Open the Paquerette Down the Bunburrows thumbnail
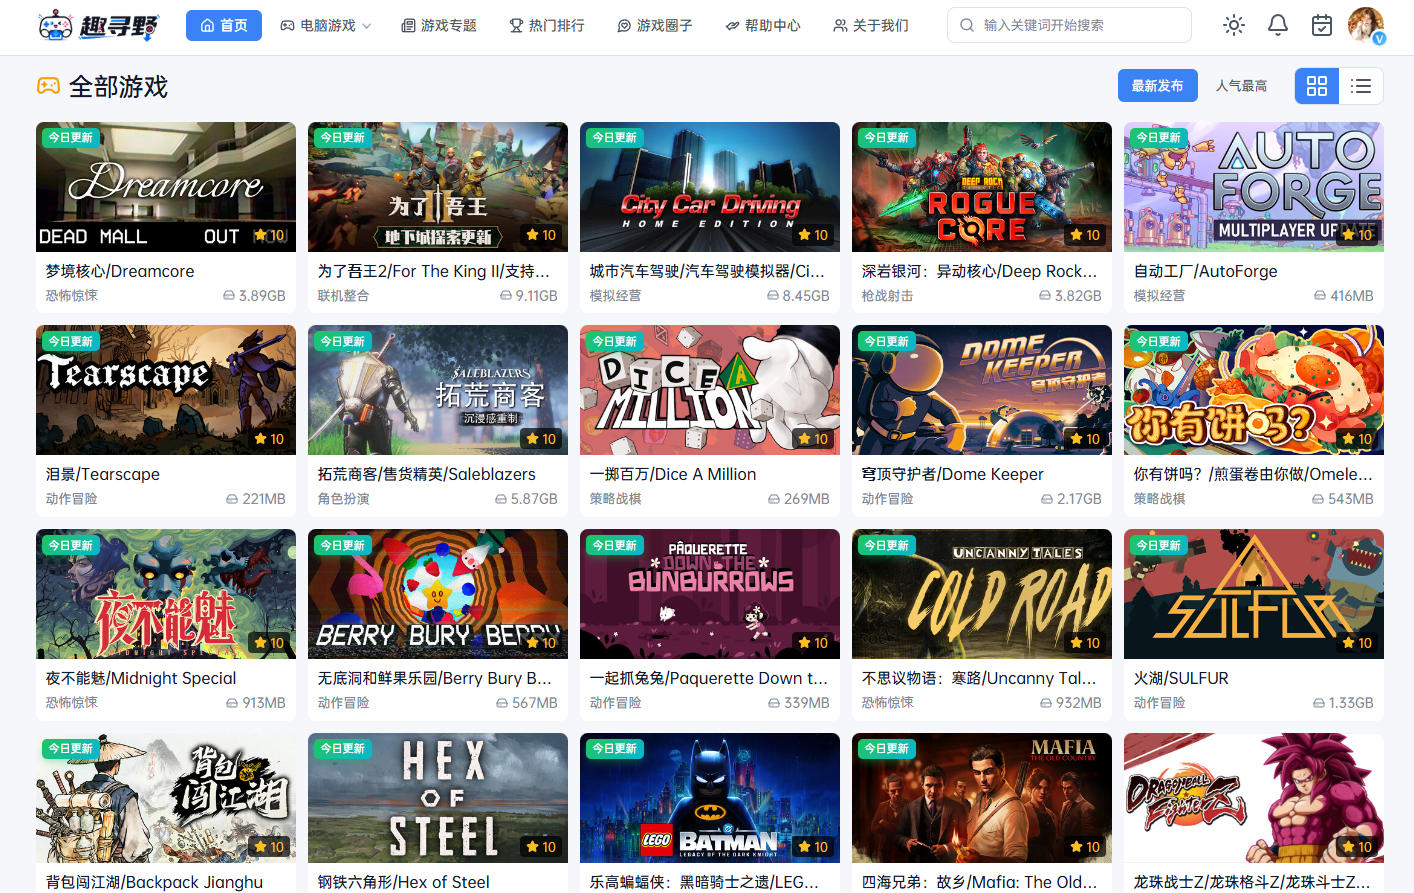 click(x=710, y=594)
